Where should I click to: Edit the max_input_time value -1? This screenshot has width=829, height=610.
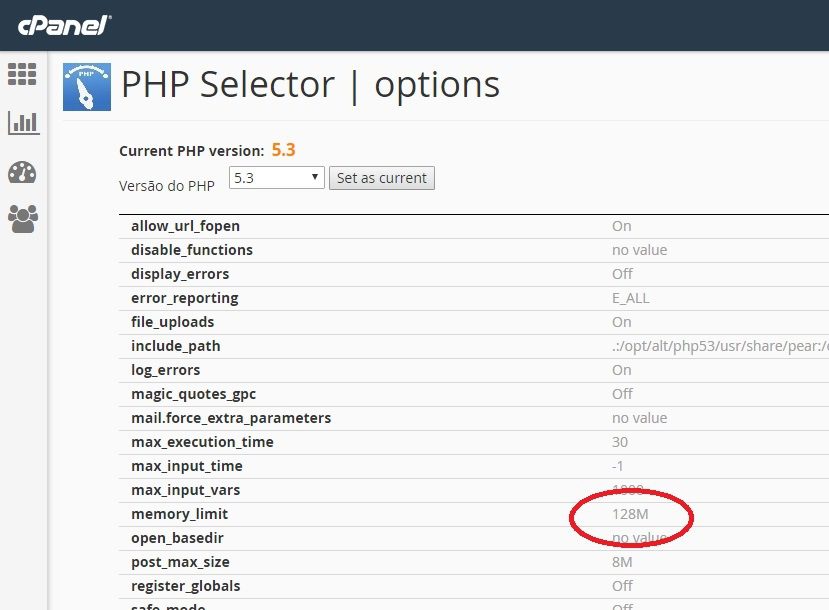[x=619, y=466]
